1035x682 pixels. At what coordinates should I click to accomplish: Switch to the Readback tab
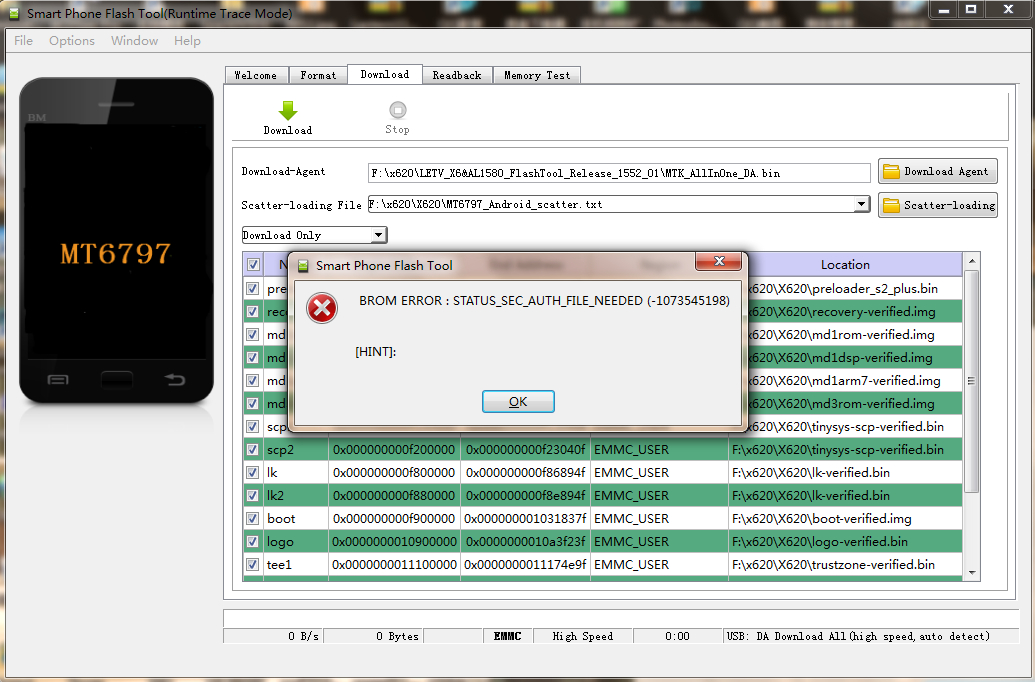coord(457,75)
